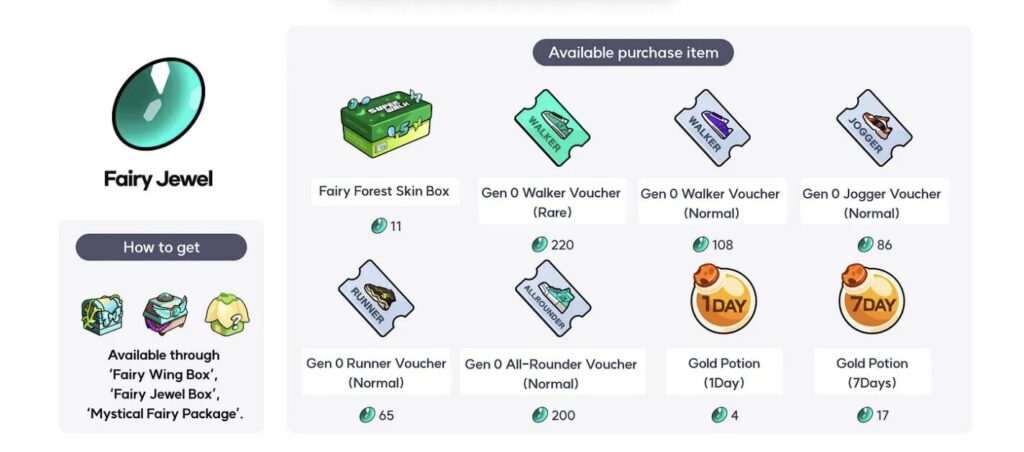Open the Fairy Wing Box chest icon

[x=102, y=314]
